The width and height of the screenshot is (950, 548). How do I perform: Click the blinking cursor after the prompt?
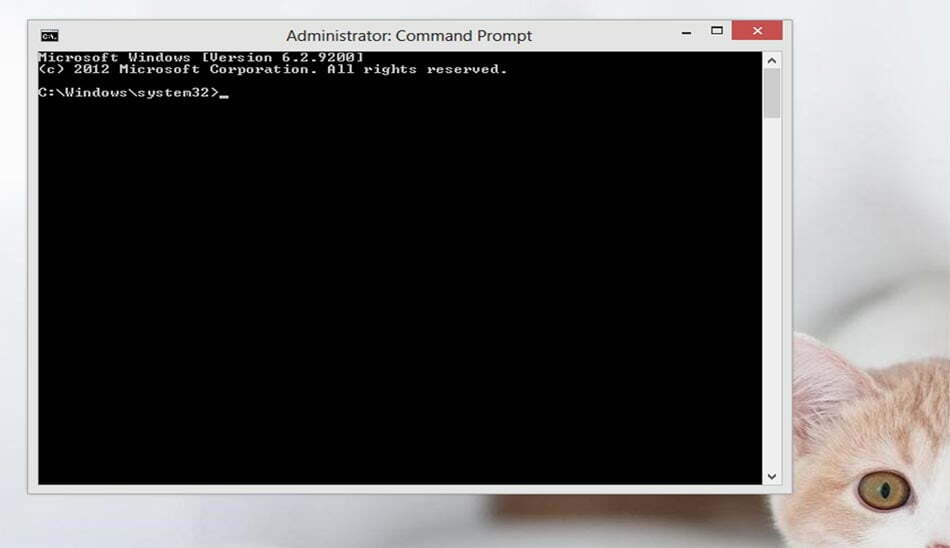[x=224, y=96]
